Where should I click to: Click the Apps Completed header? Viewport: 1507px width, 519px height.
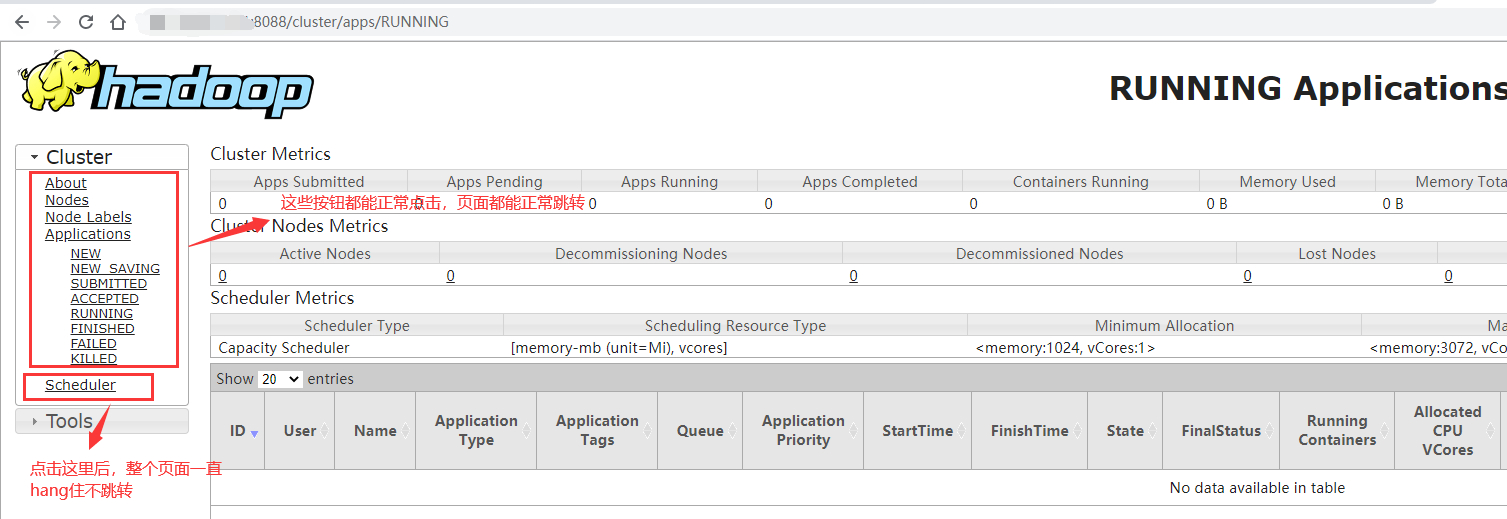[x=860, y=182]
